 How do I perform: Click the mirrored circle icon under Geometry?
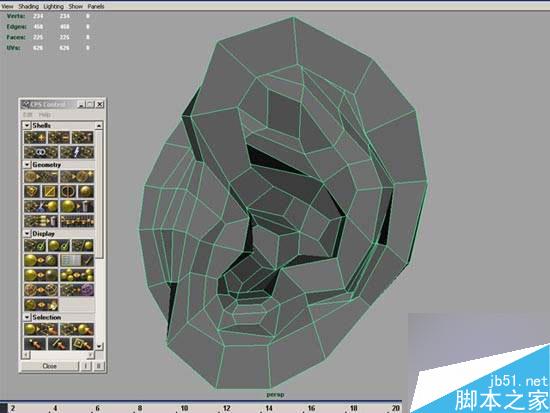click(x=68, y=192)
